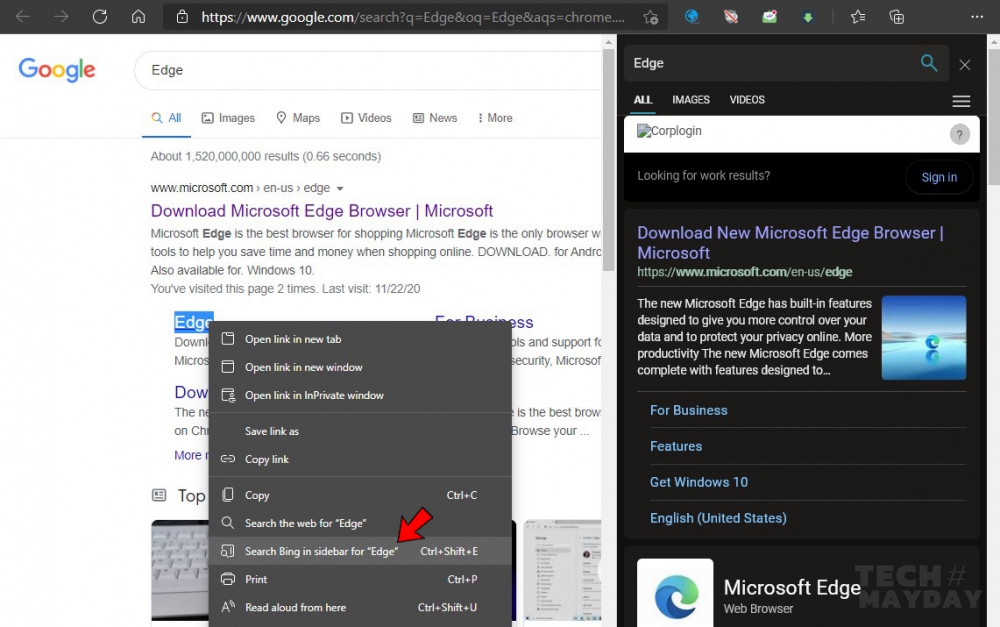1000x627 pixels.
Task: Choose Copy with Ctrl+C shortcut
Action: coord(360,495)
